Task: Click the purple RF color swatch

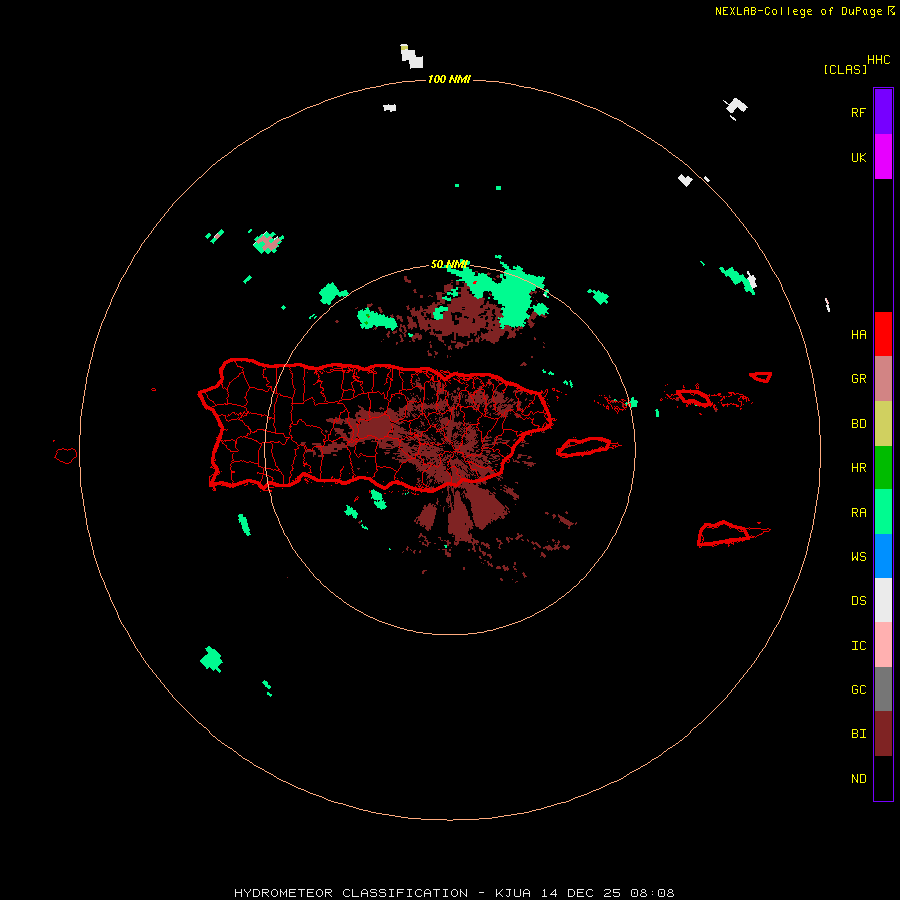Action: pos(883,112)
